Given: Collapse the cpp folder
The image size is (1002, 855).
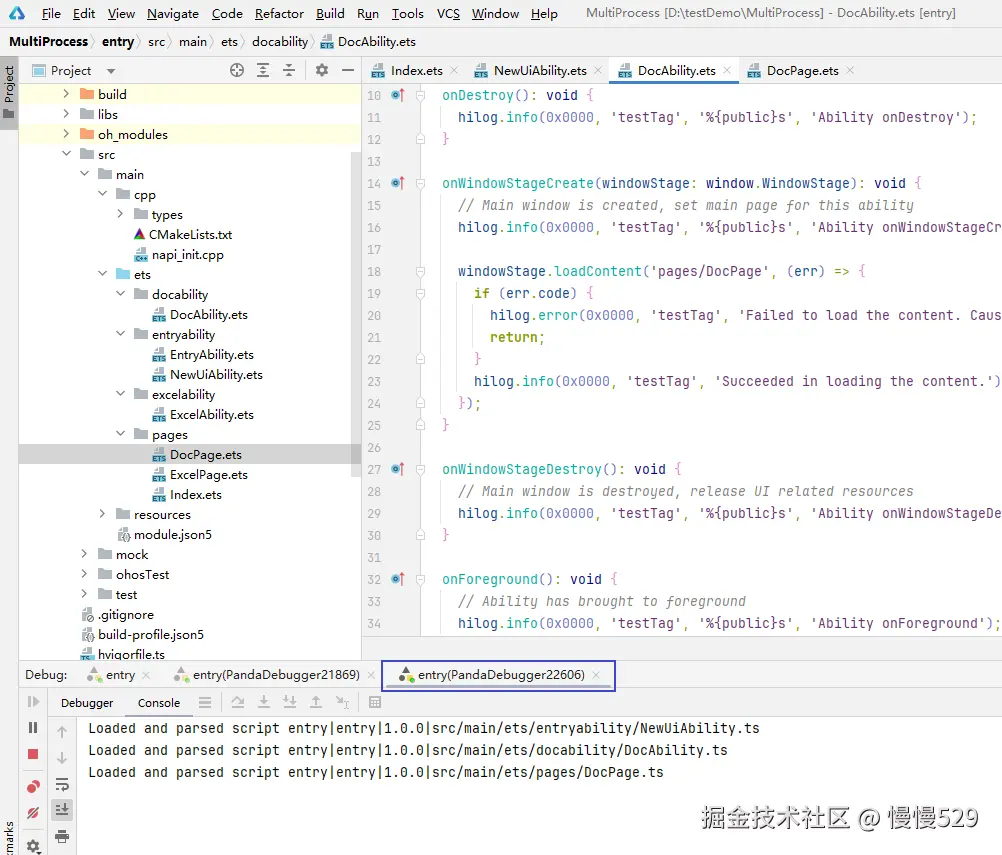Looking at the screenshot, I should click(102, 194).
